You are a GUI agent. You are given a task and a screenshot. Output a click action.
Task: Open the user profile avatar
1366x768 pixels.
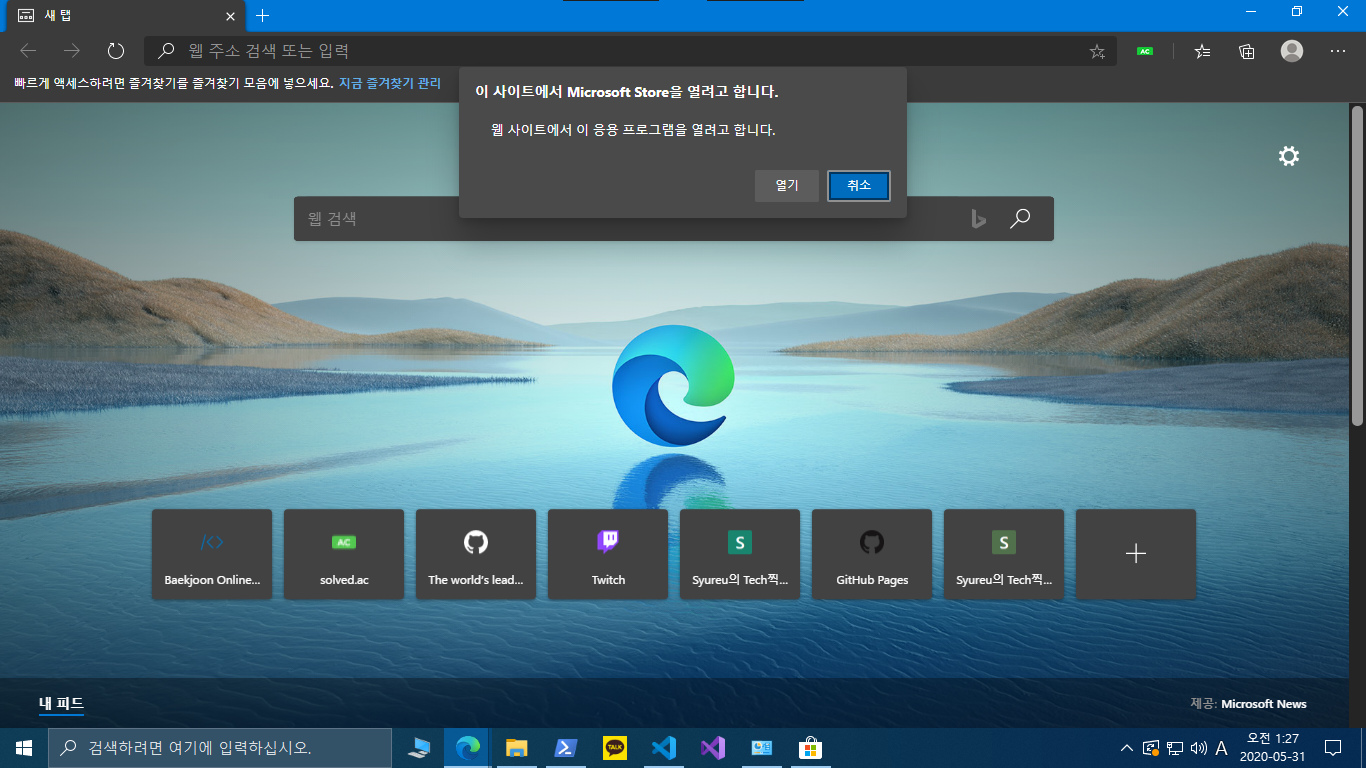click(x=1292, y=51)
